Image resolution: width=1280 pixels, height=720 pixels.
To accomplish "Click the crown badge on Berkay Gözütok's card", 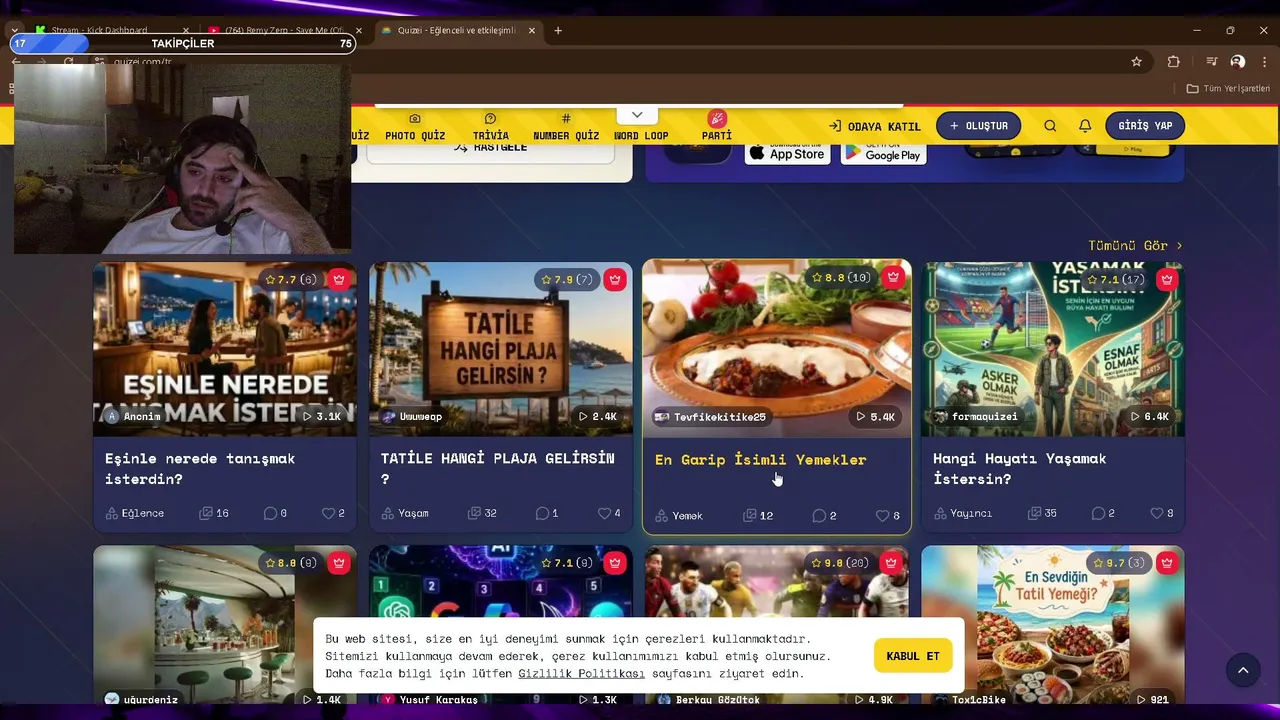I will pos(891,563).
